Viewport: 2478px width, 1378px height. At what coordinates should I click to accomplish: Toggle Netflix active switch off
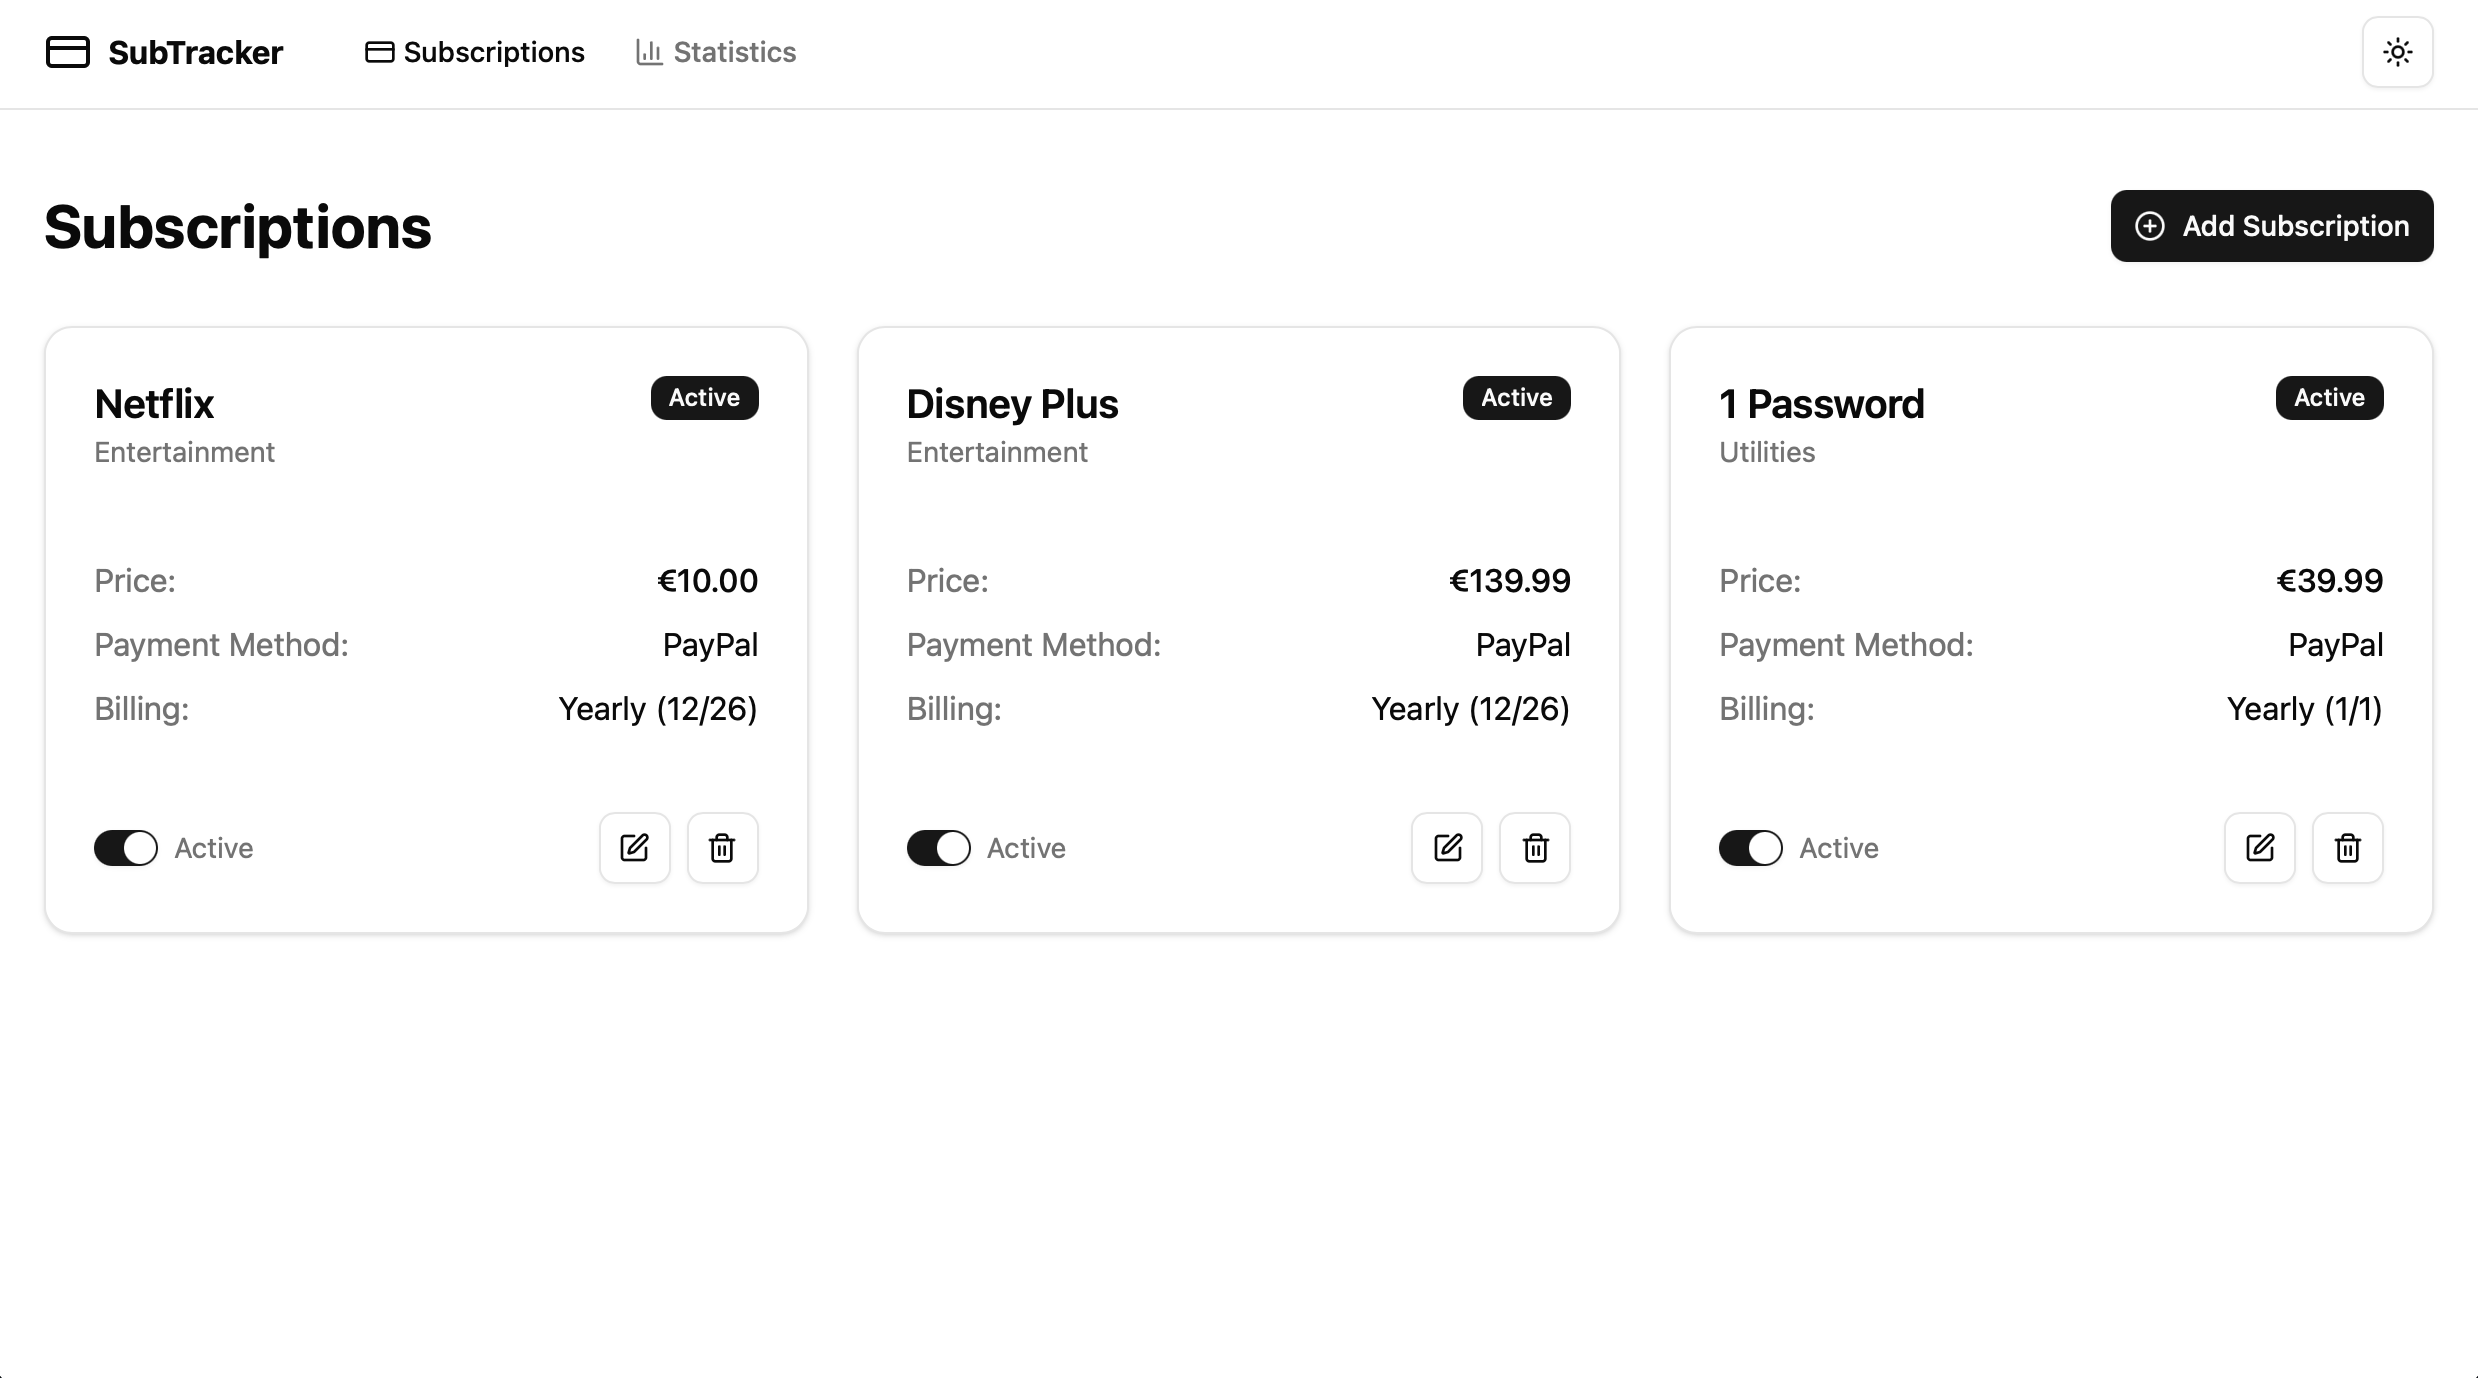pos(126,848)
